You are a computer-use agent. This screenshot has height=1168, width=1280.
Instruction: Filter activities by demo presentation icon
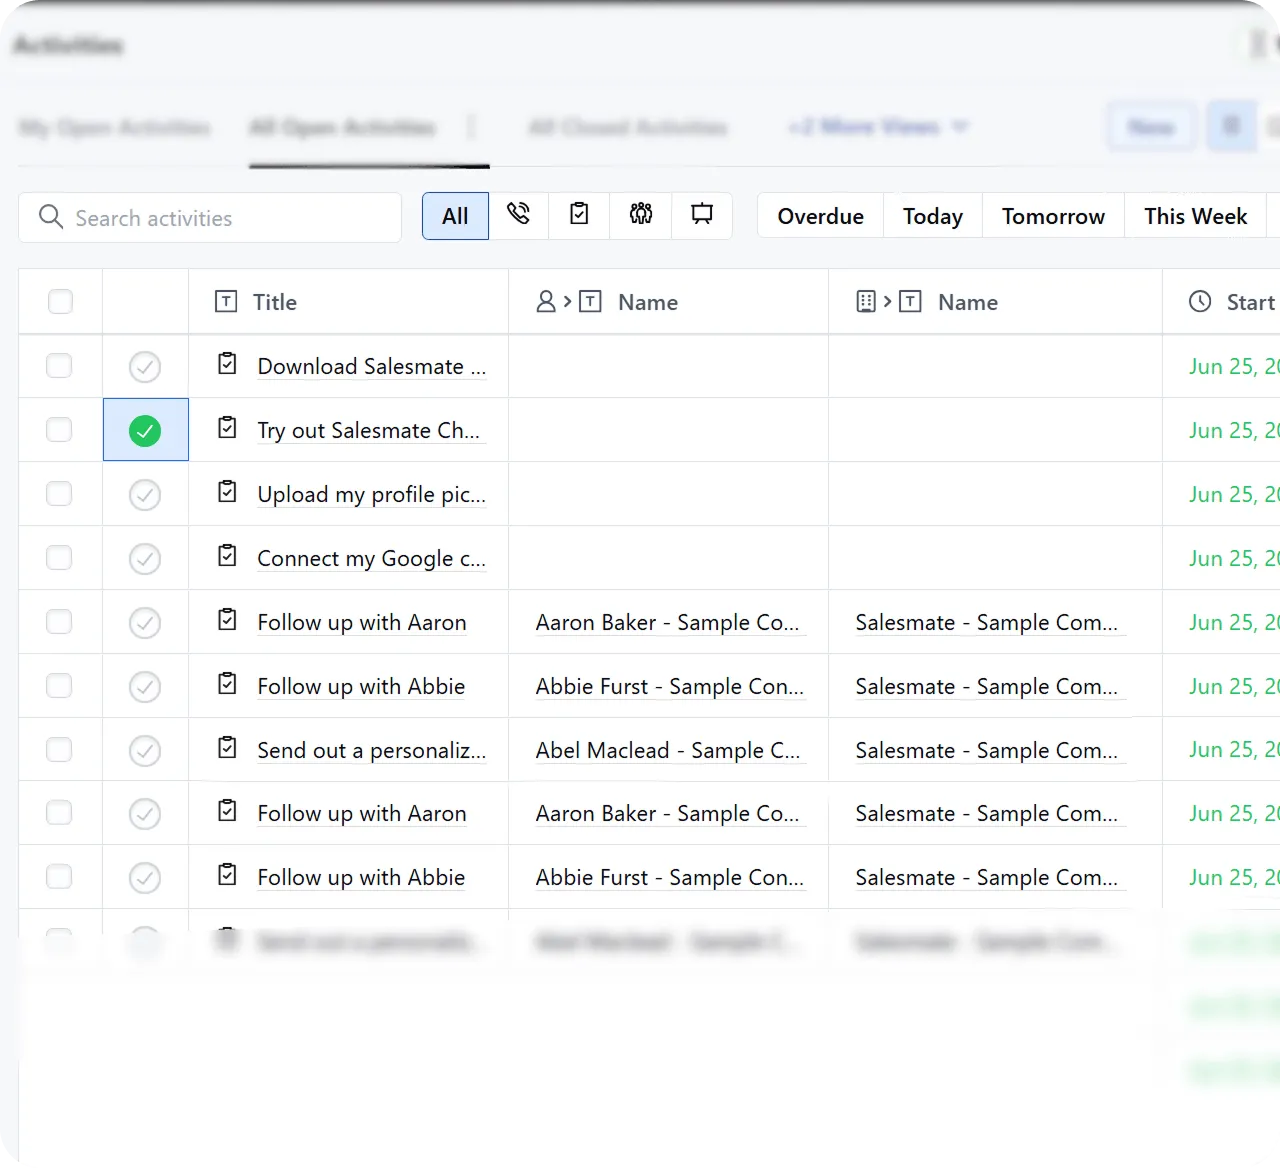coord(702,215)
